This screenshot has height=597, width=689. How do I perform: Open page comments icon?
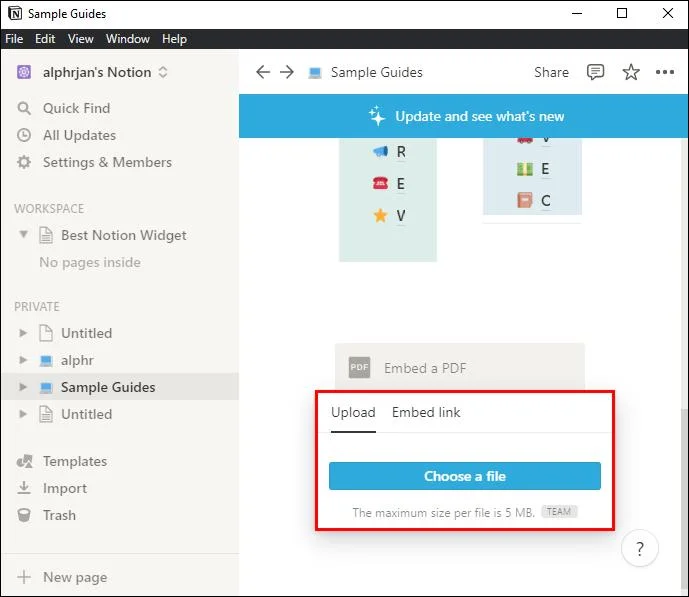point(595,72)
